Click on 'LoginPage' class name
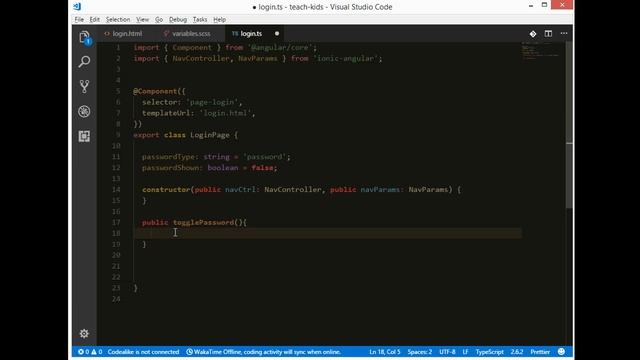 point(210,135)
